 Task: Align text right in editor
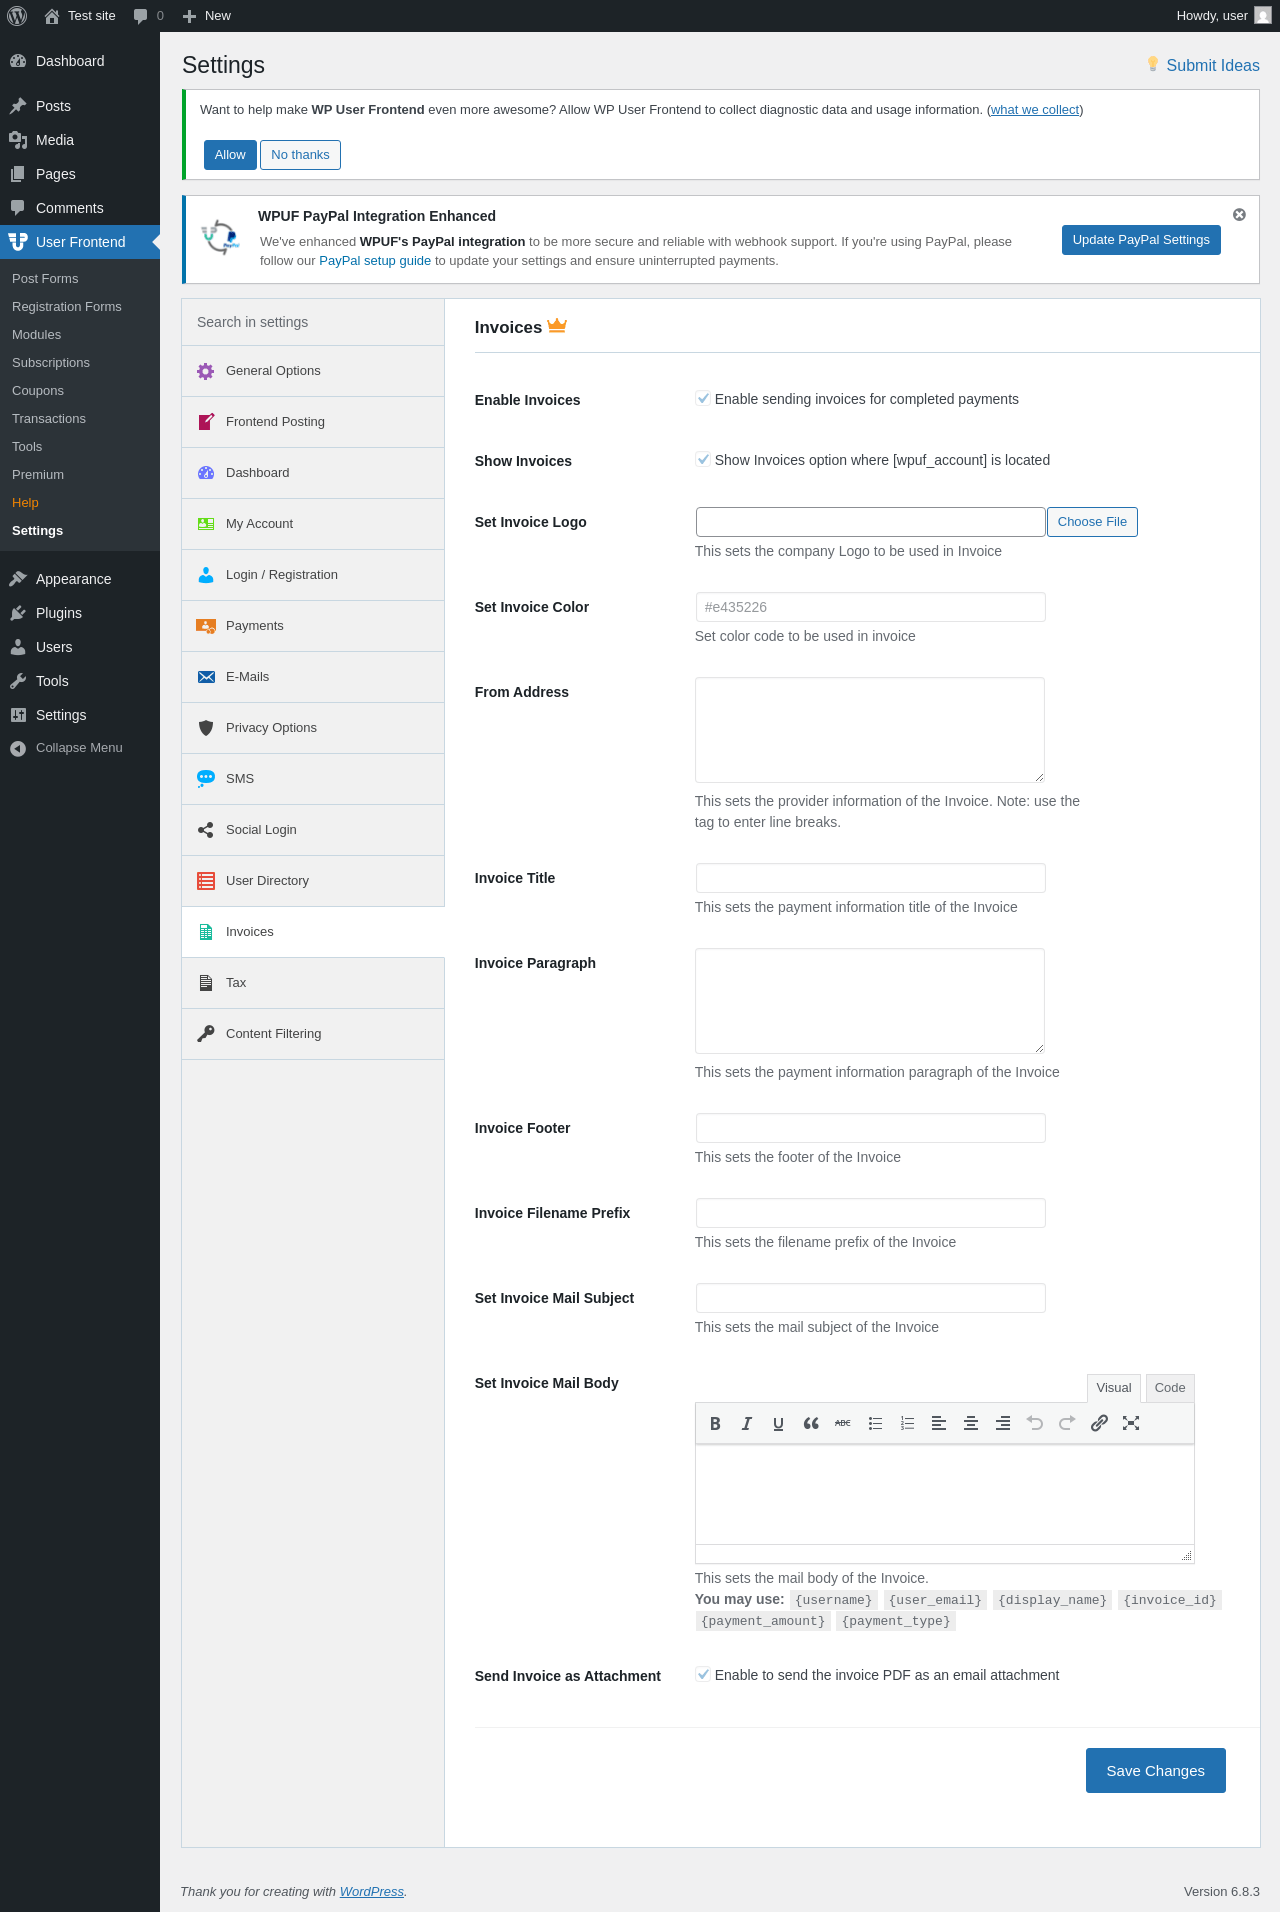pos(1003,1423)
